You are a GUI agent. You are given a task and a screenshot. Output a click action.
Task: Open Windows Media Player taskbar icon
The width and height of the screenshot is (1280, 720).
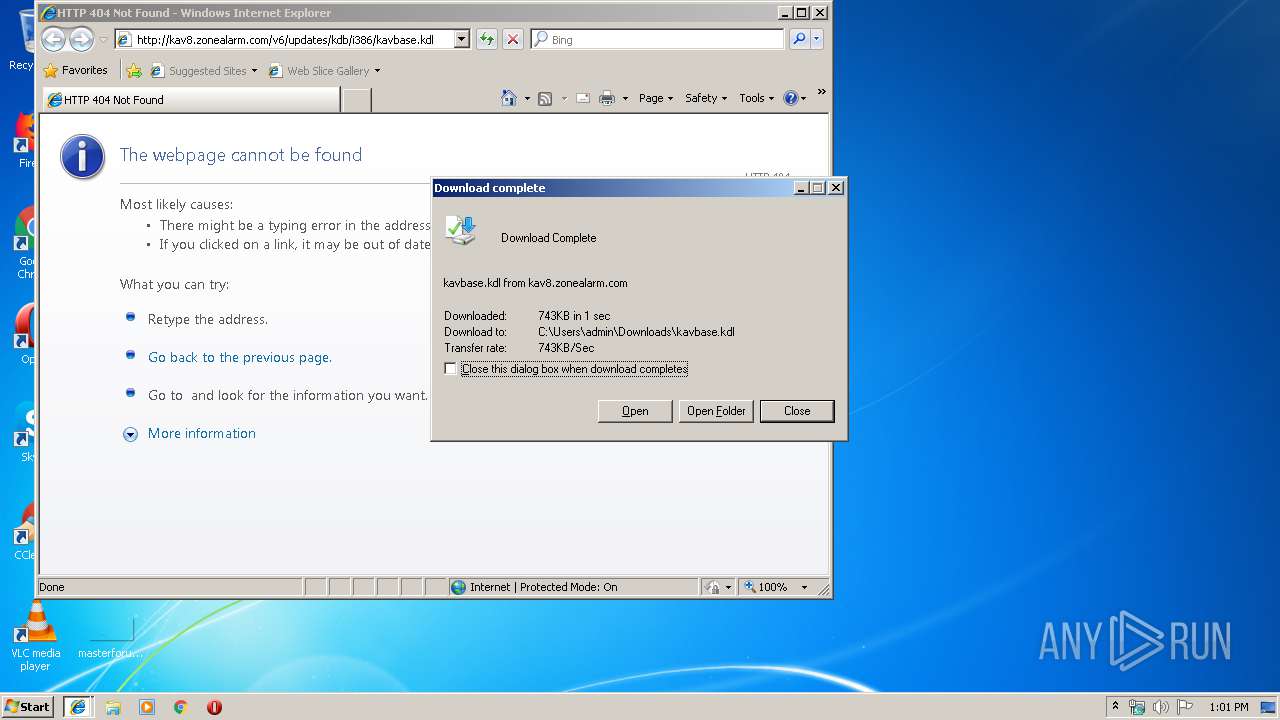click(147, 707)
